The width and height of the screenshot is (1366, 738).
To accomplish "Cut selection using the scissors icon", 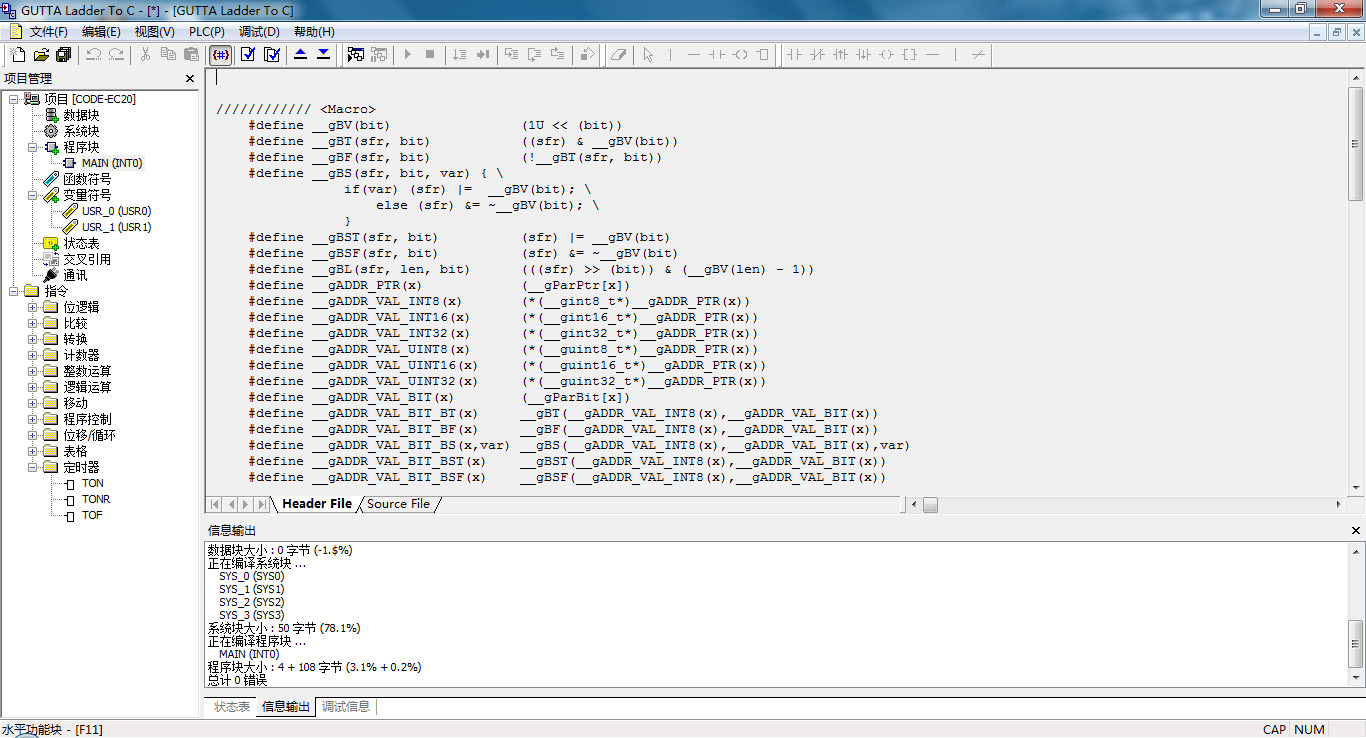I will click(x=145, y=54).
